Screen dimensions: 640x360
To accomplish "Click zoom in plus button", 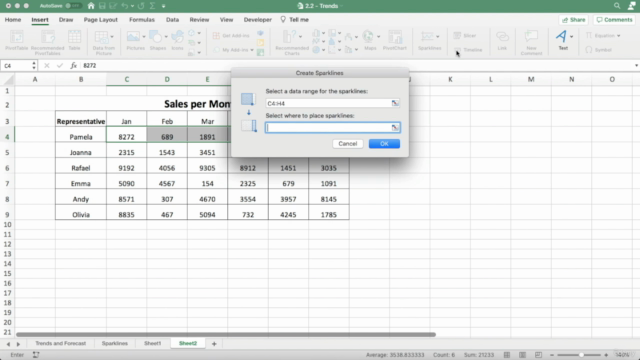I will (x=606, y=355).
